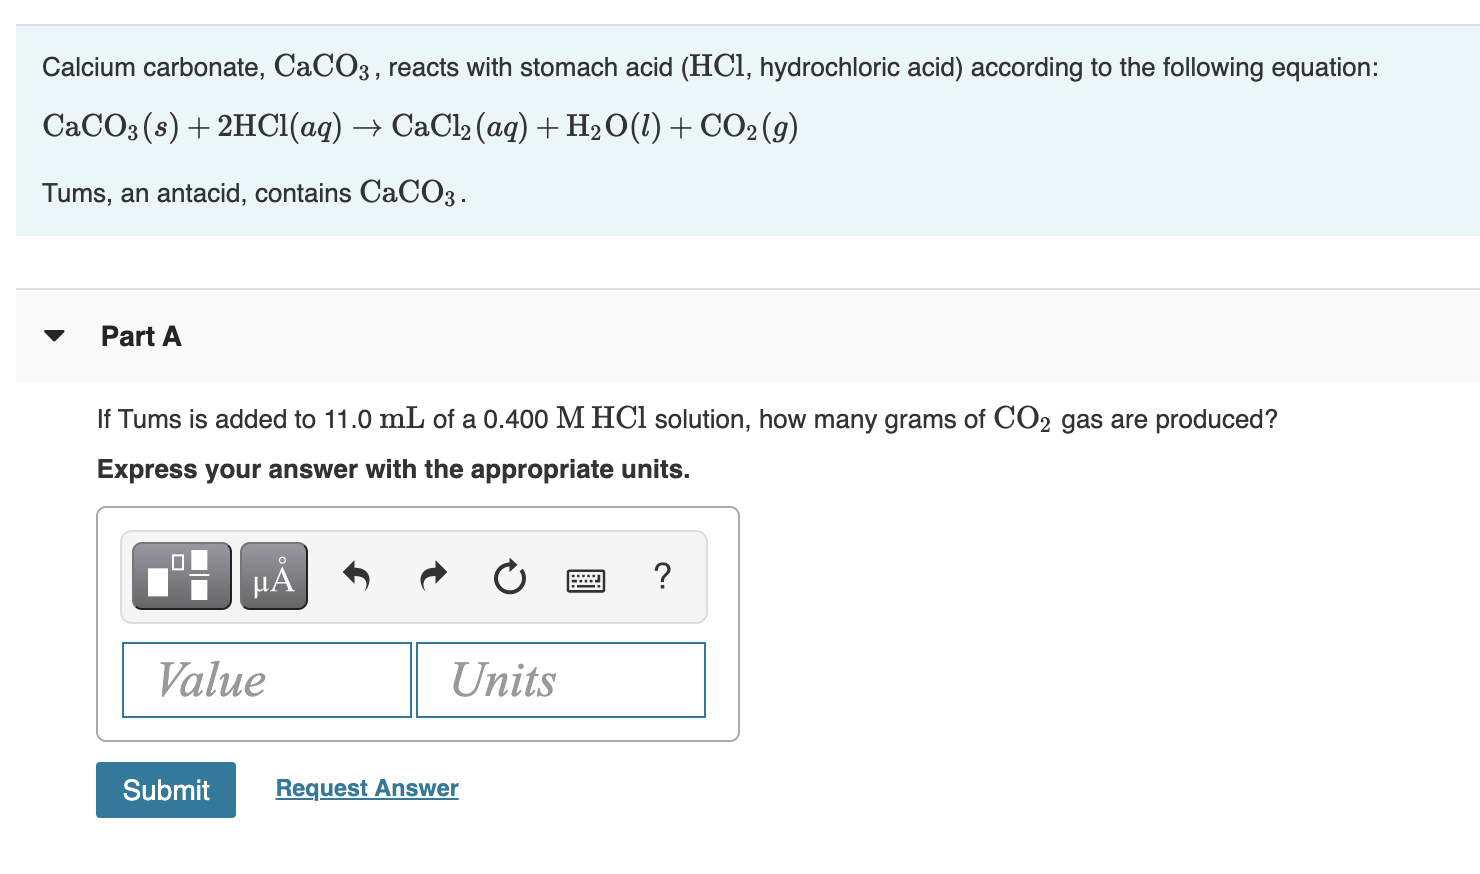Click the CO2 formula in the question
Screen dimensions: 1480x874
pyautogui.click(x=1021, y=419)
